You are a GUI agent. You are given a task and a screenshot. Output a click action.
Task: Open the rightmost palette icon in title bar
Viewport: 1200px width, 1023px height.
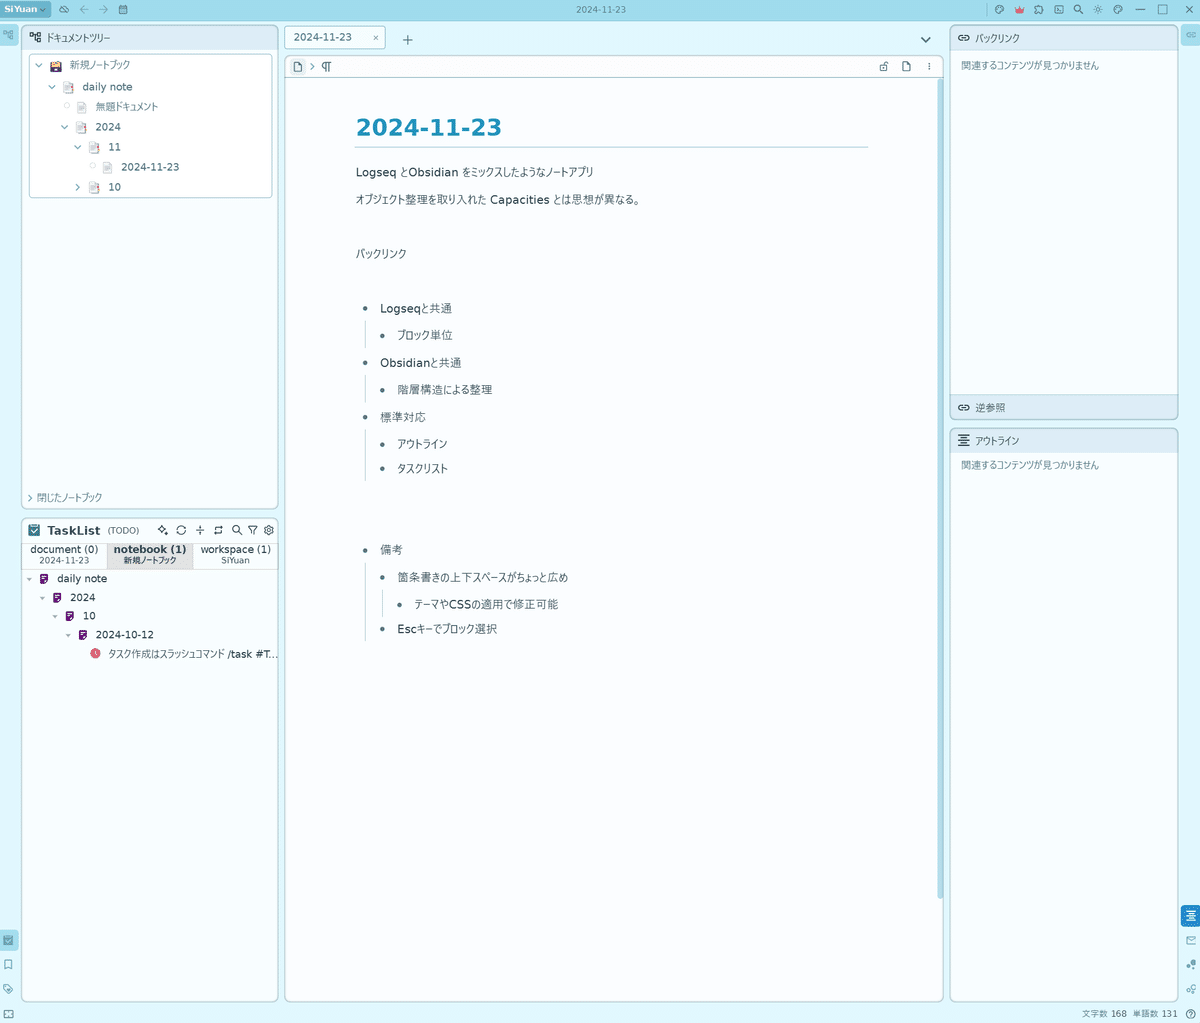click(x=1118, y=9)
